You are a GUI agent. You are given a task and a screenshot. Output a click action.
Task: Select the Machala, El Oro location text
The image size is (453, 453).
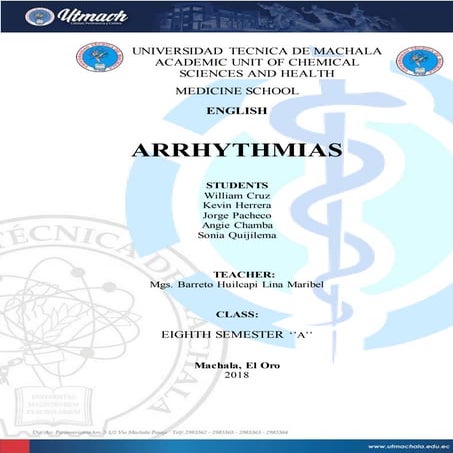click(237, 365)
